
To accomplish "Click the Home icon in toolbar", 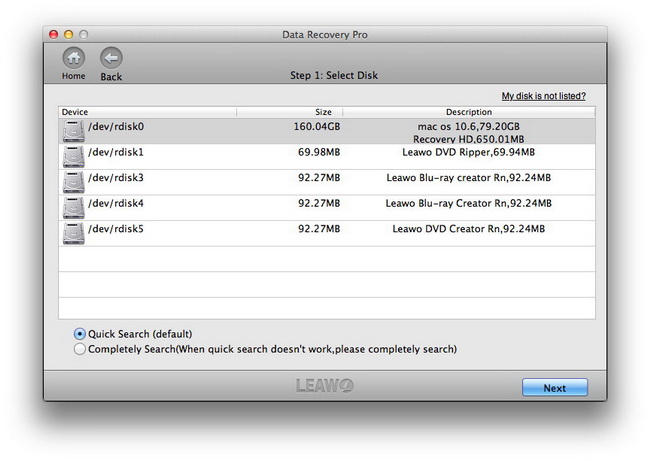I will [74, 58].
